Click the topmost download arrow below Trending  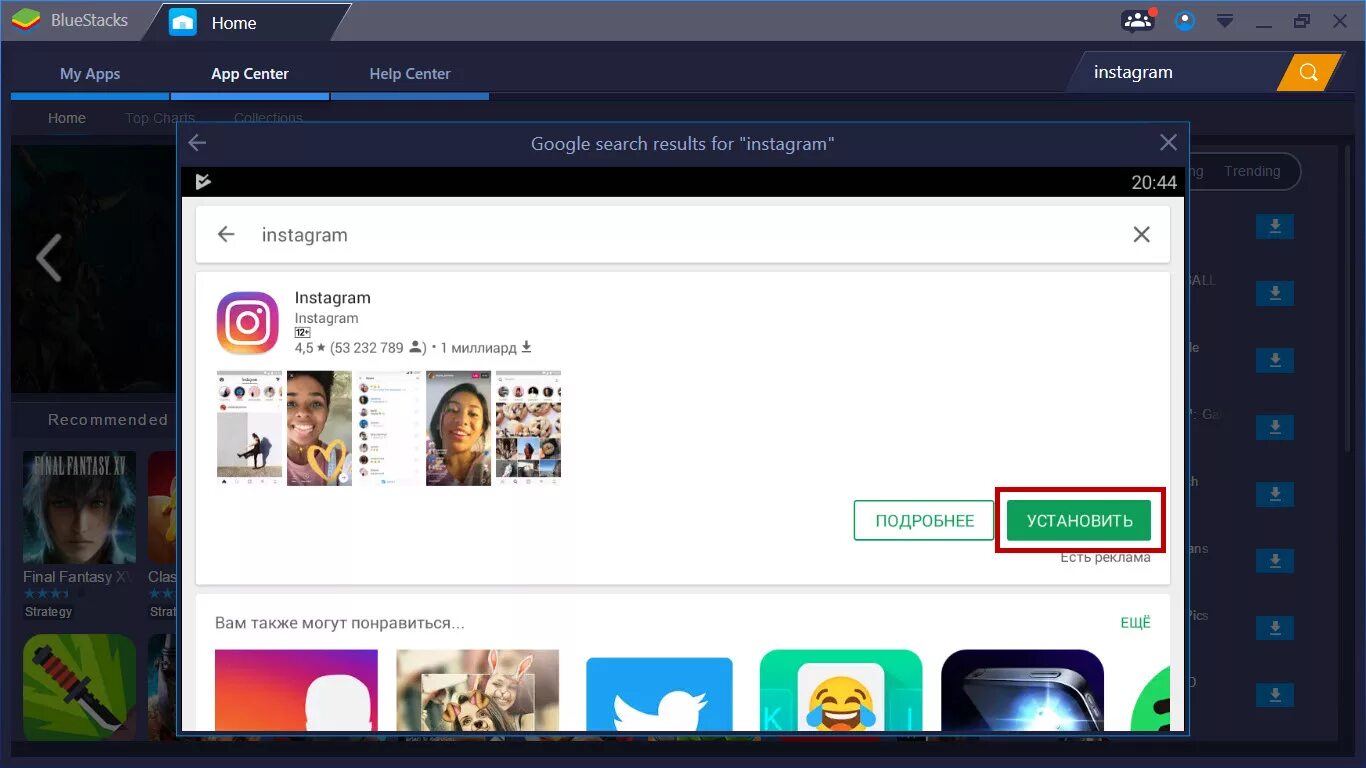tap(1275, 227)
